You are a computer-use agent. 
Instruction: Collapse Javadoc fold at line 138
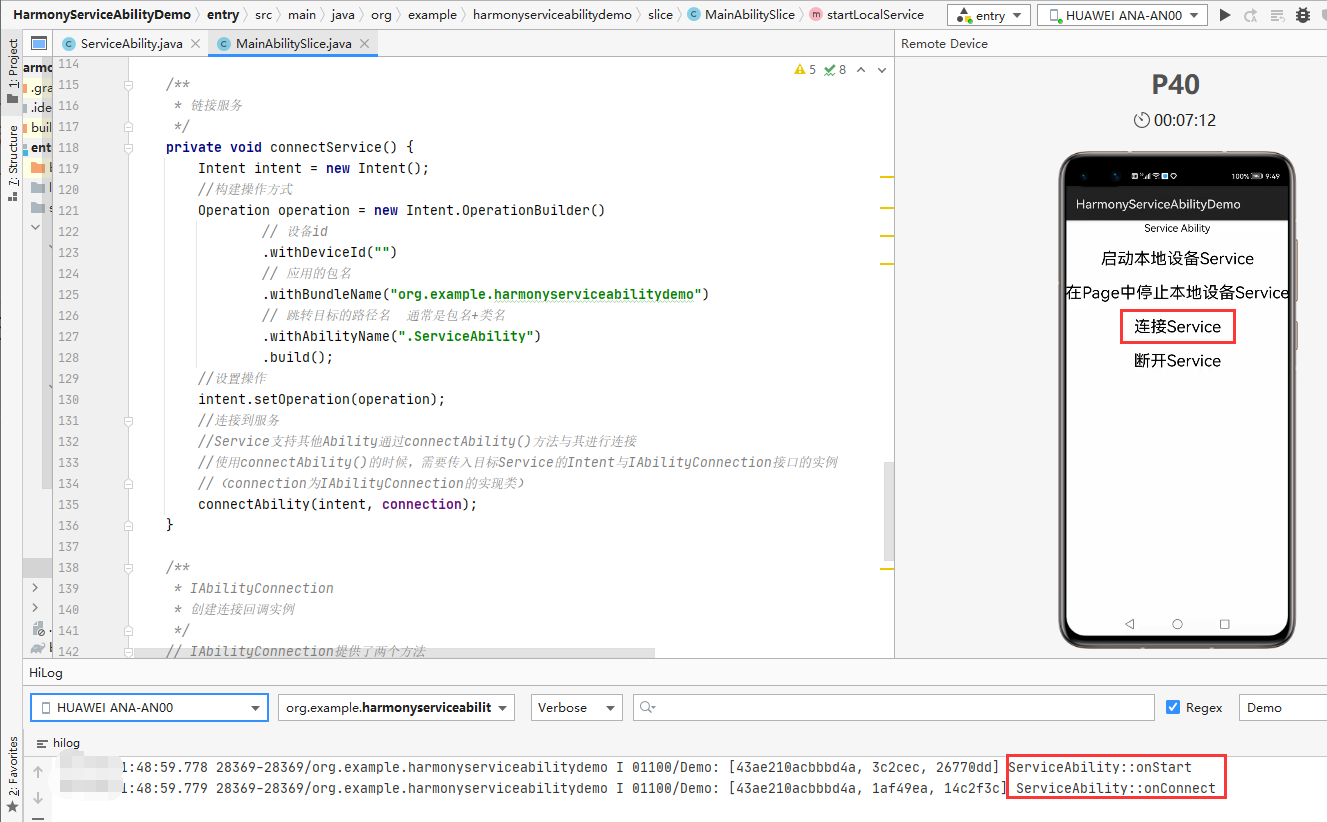[x=128, y=568]
